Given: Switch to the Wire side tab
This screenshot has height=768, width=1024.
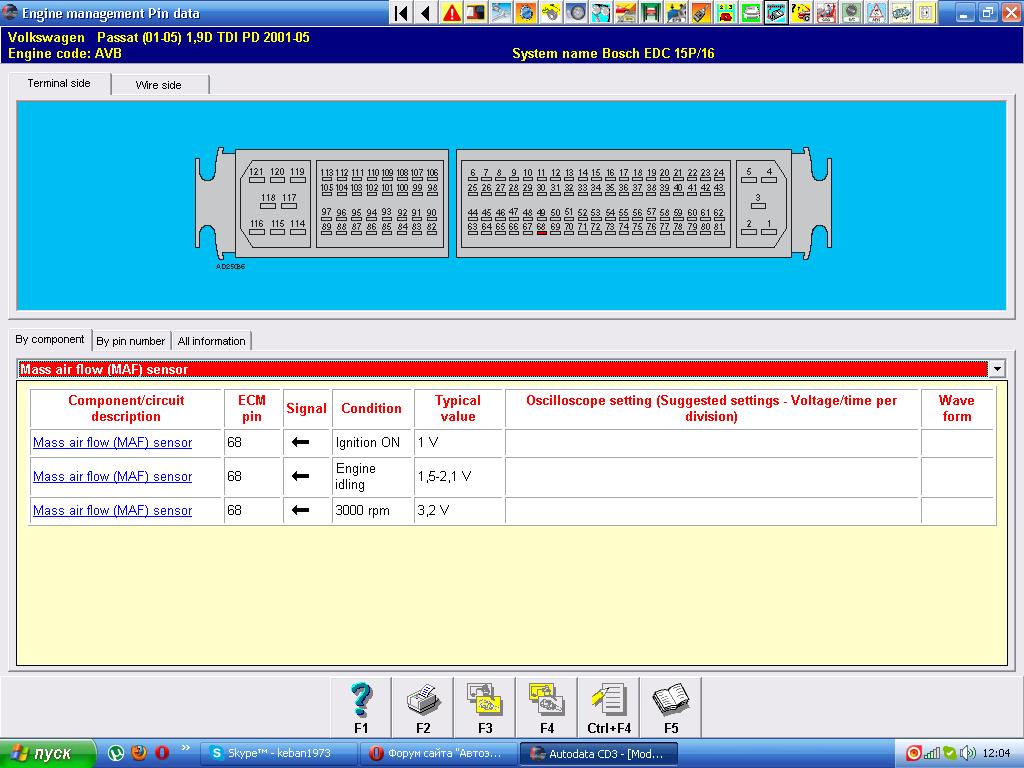Looking at the screenshot, I should coord(159,85).
